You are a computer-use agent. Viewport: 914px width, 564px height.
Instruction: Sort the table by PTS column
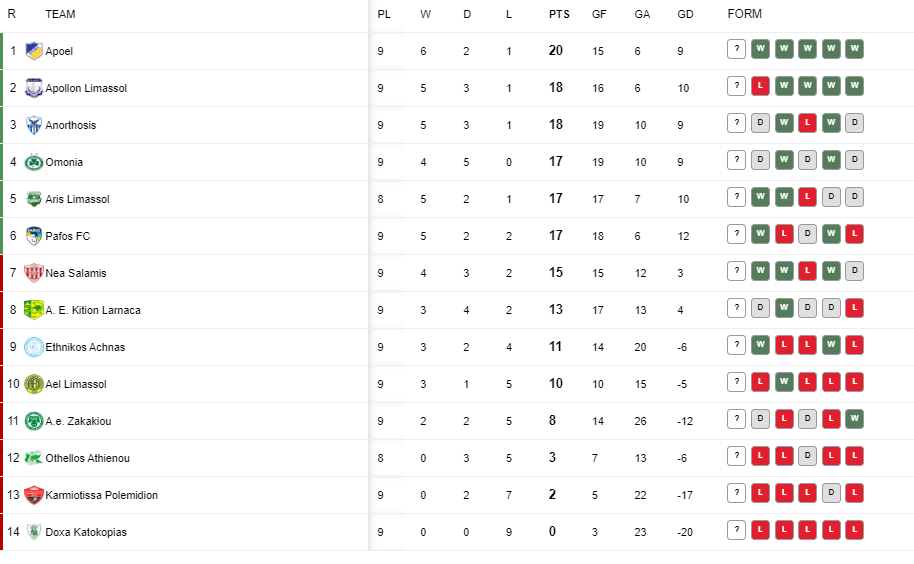pyautogui.click(x=559, y=14)
